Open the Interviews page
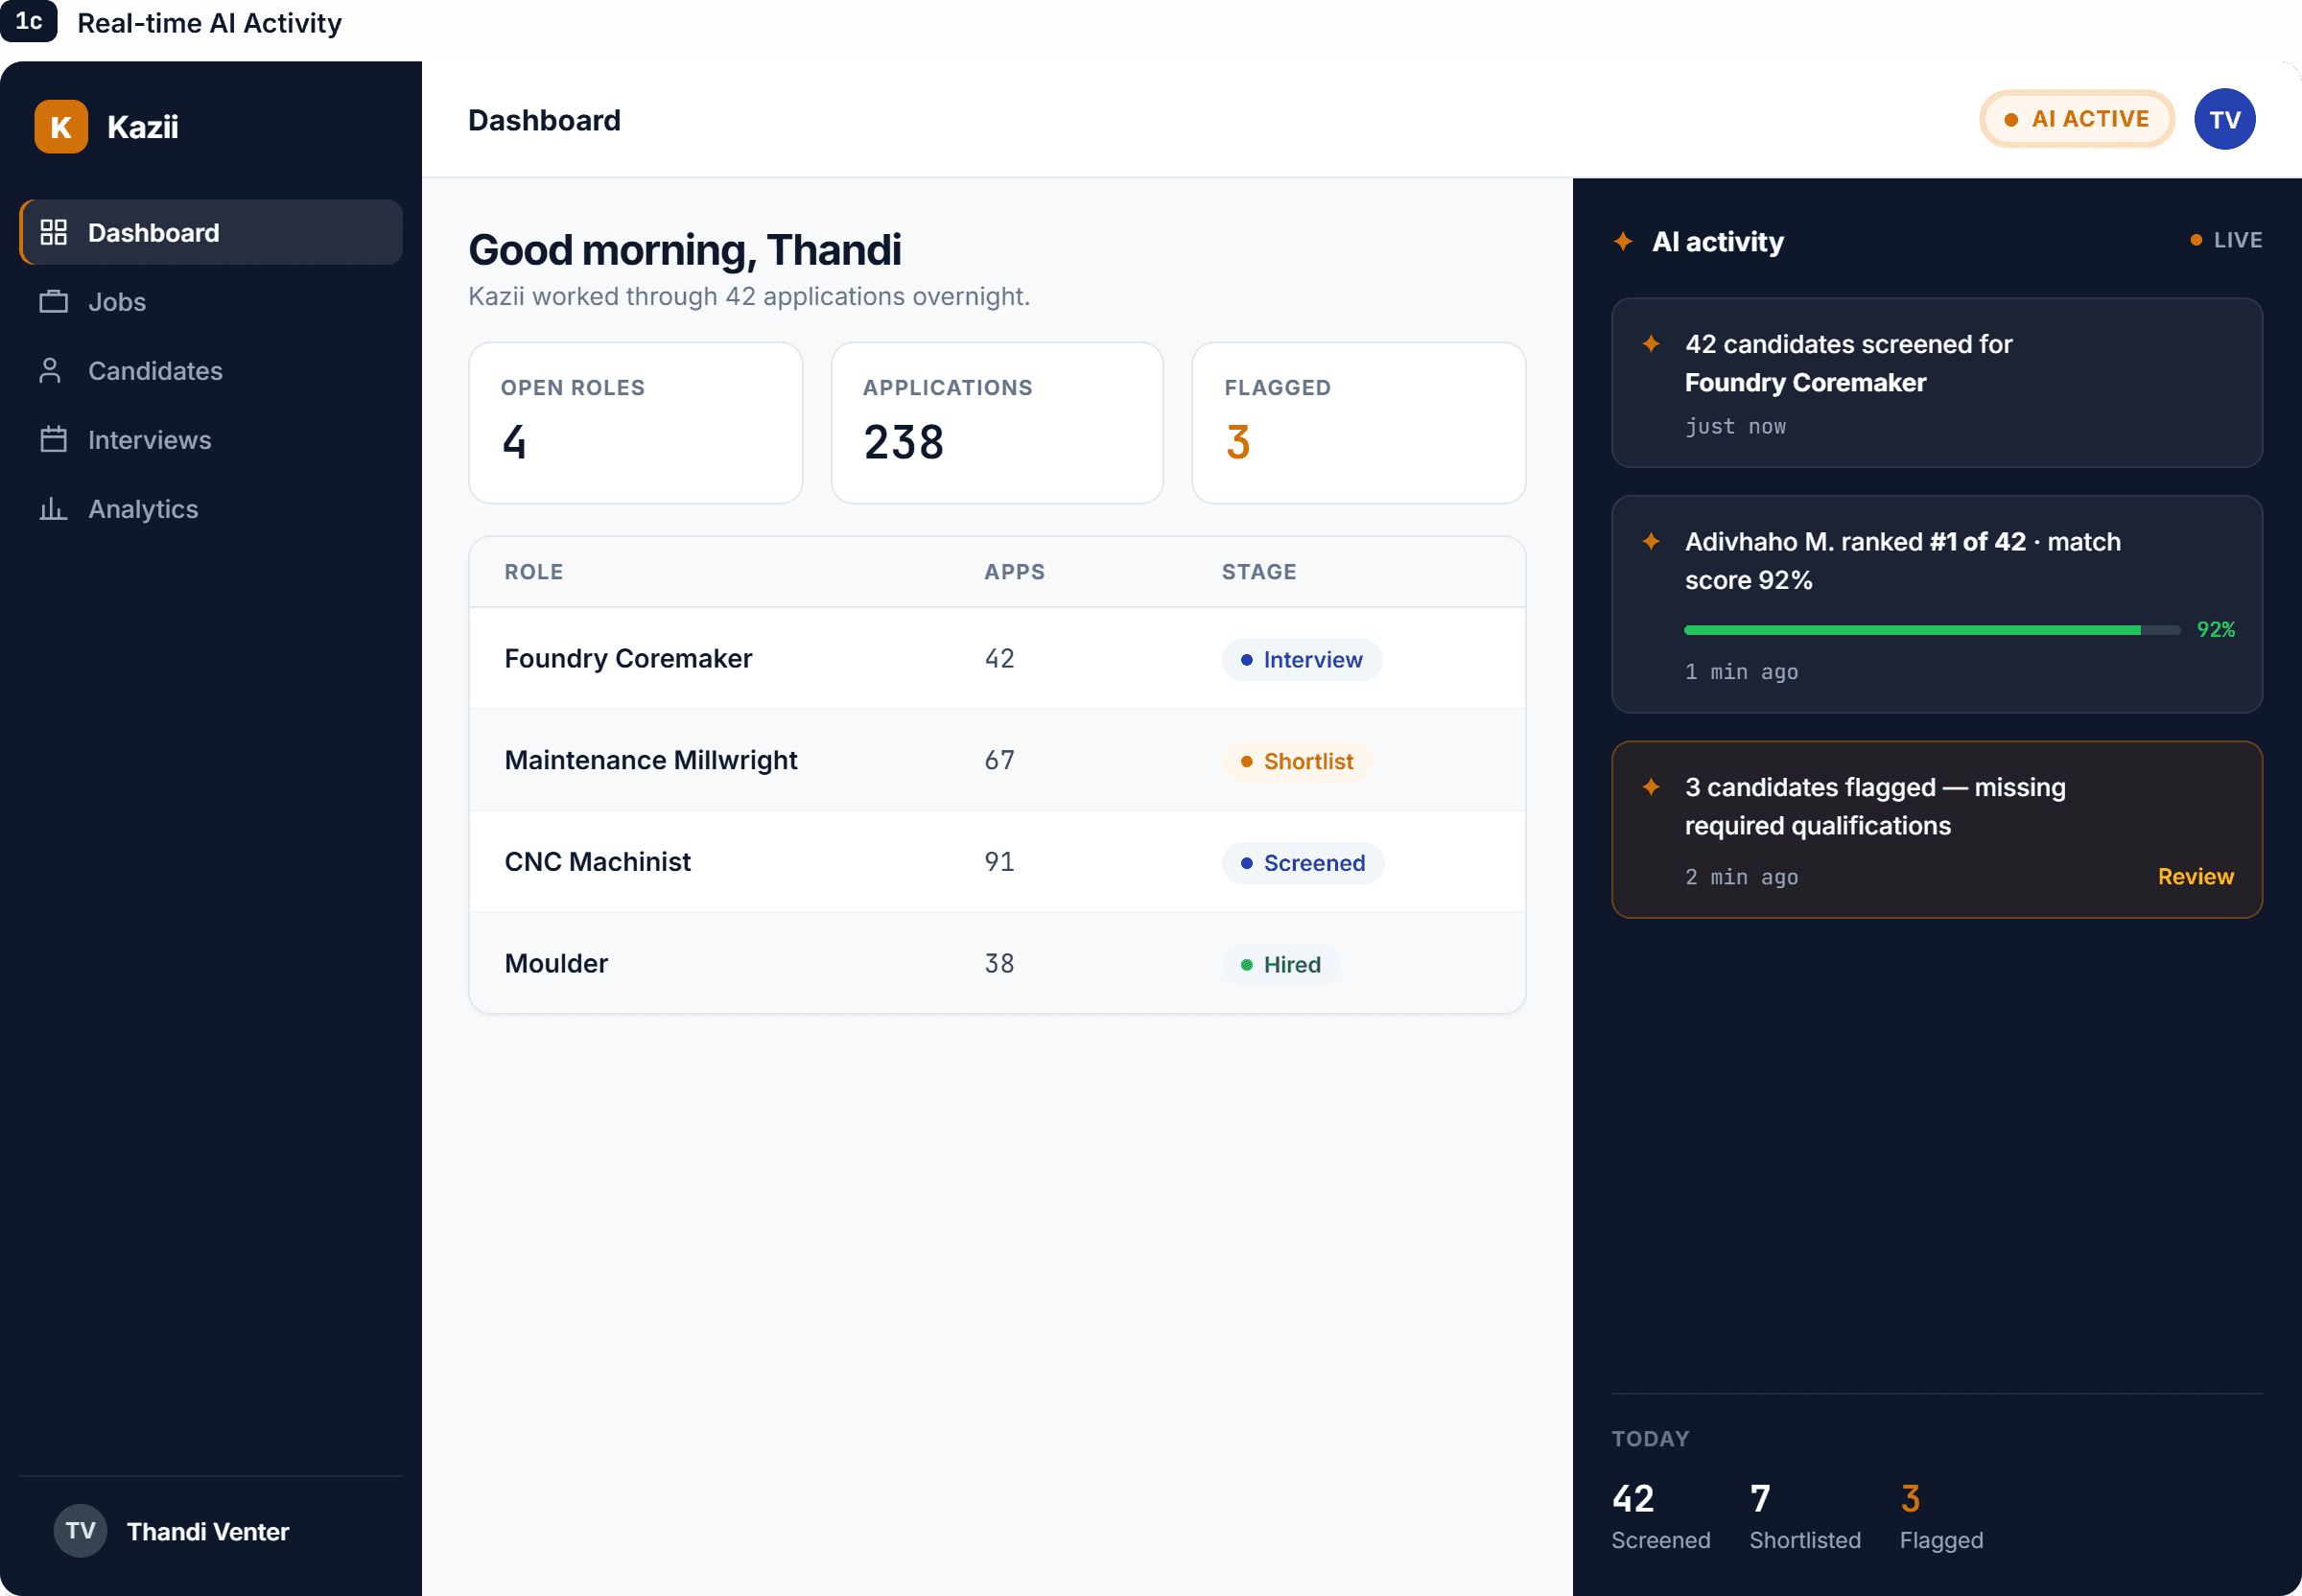Viewport: 2302px width, 1596px height. 211,439
